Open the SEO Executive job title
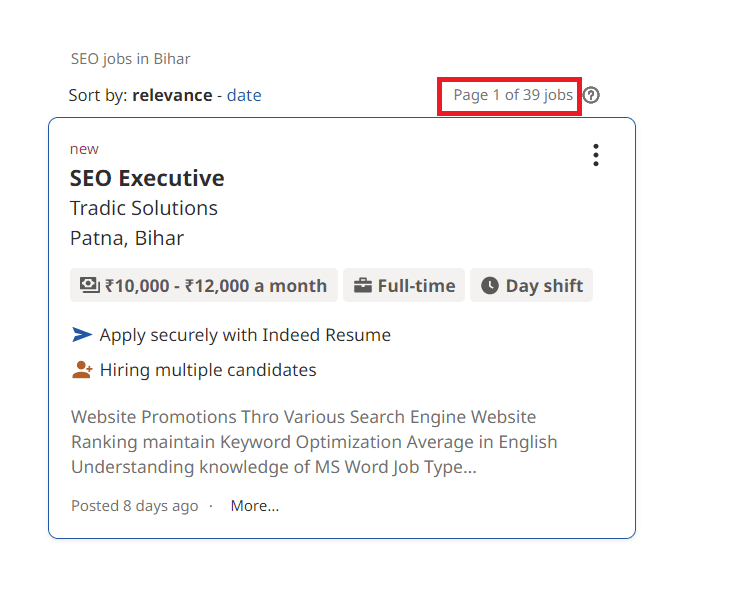Screen dimensions: 746x593 click(147, 178)
